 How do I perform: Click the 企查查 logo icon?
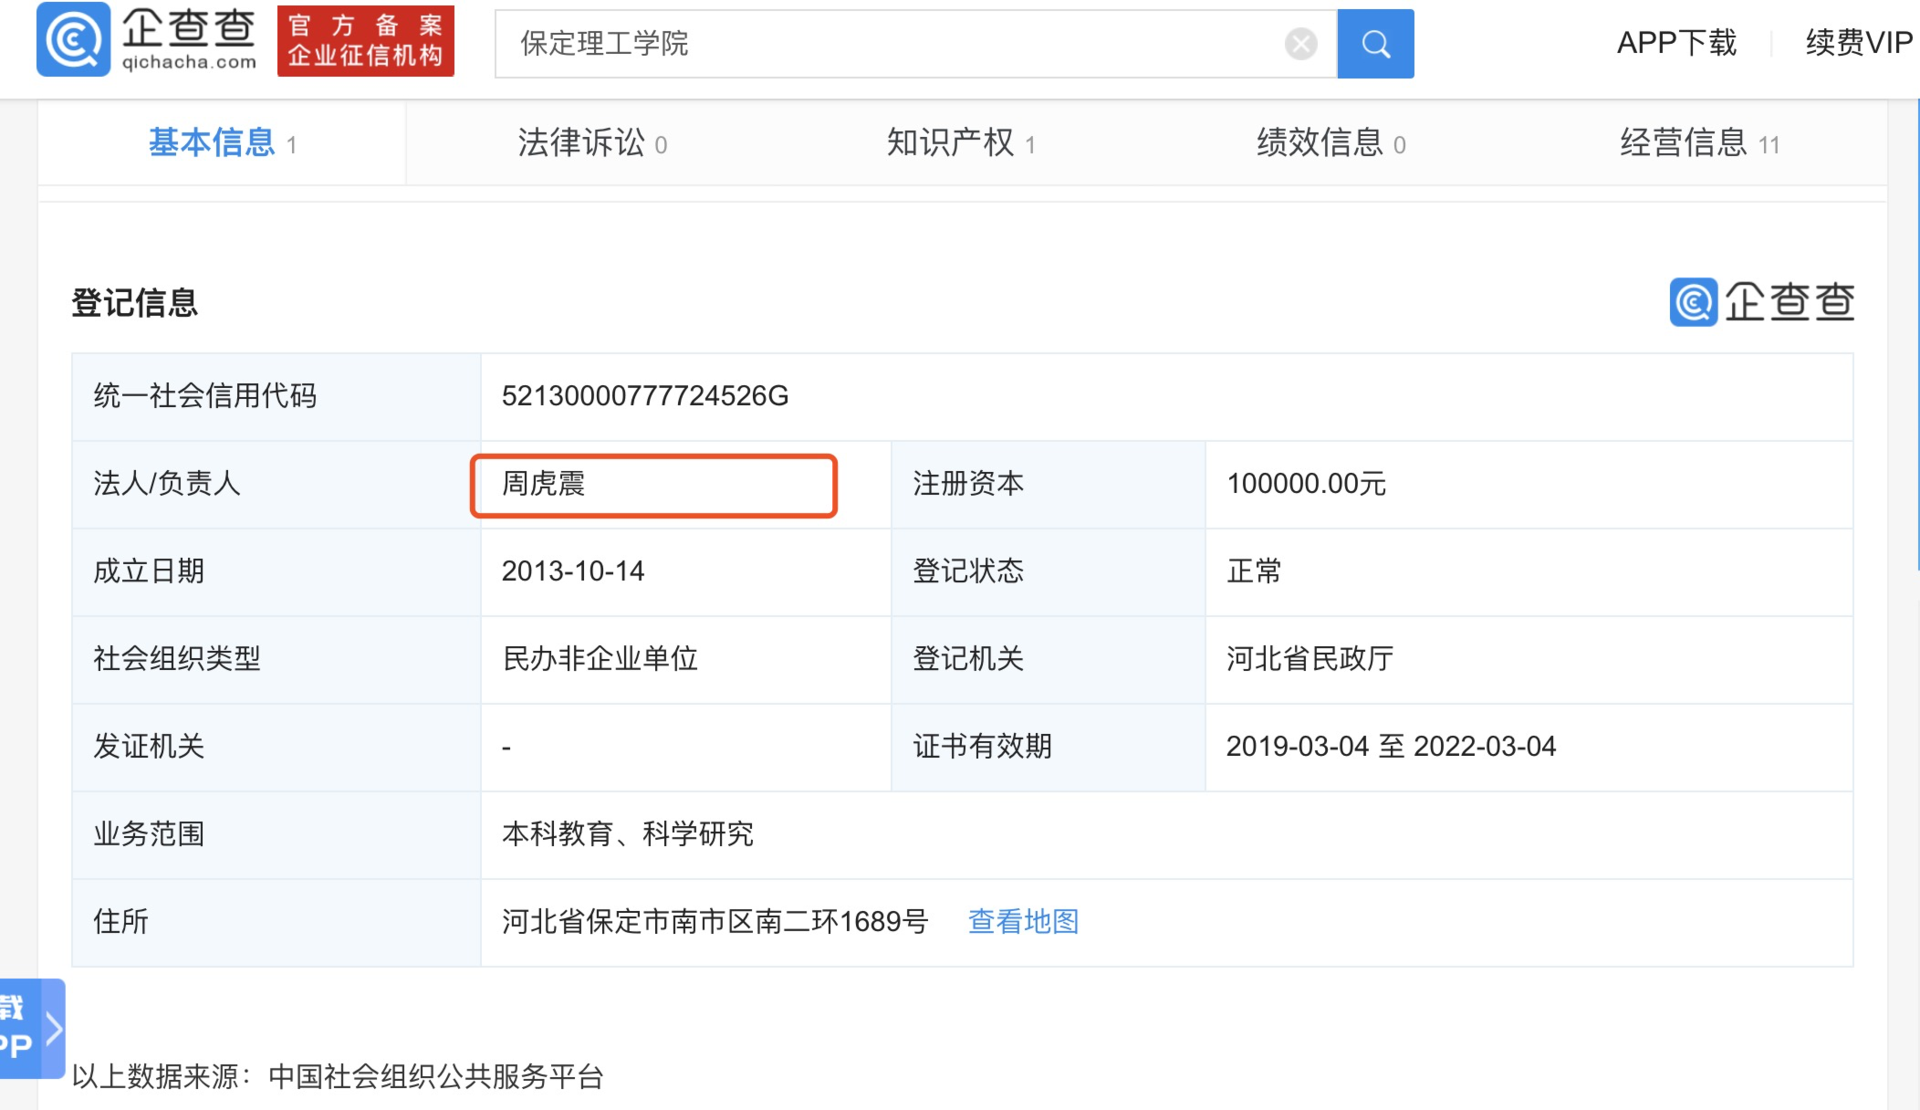coord(72,41)
